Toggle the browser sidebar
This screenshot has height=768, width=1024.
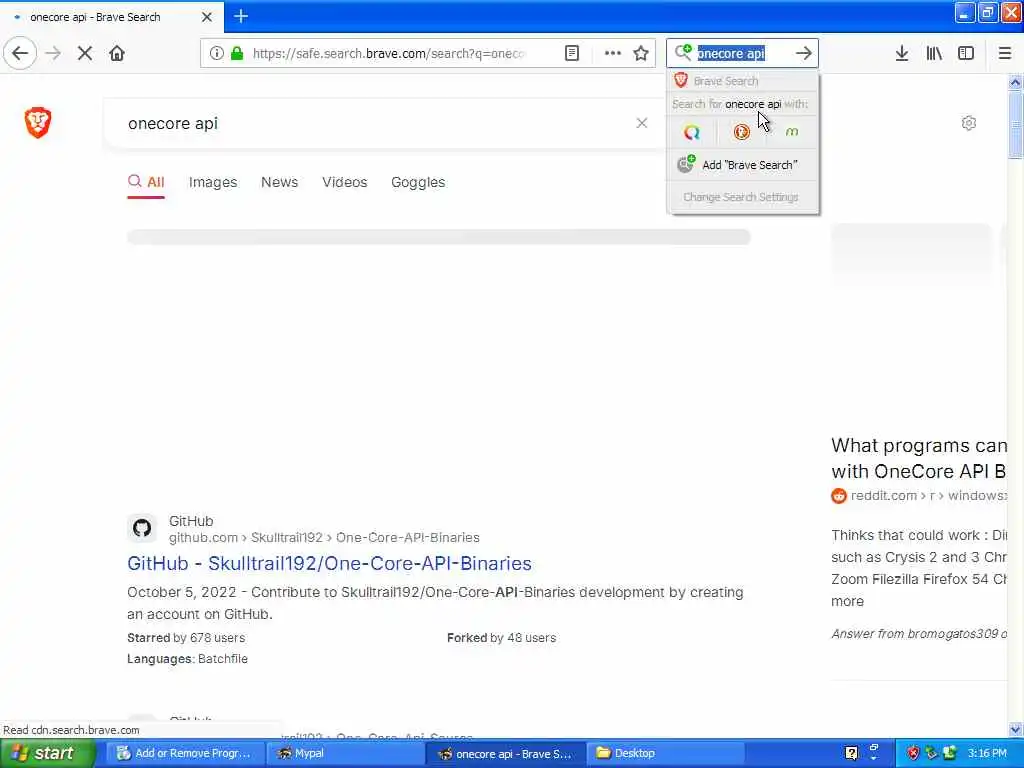(x=966, y=54)
